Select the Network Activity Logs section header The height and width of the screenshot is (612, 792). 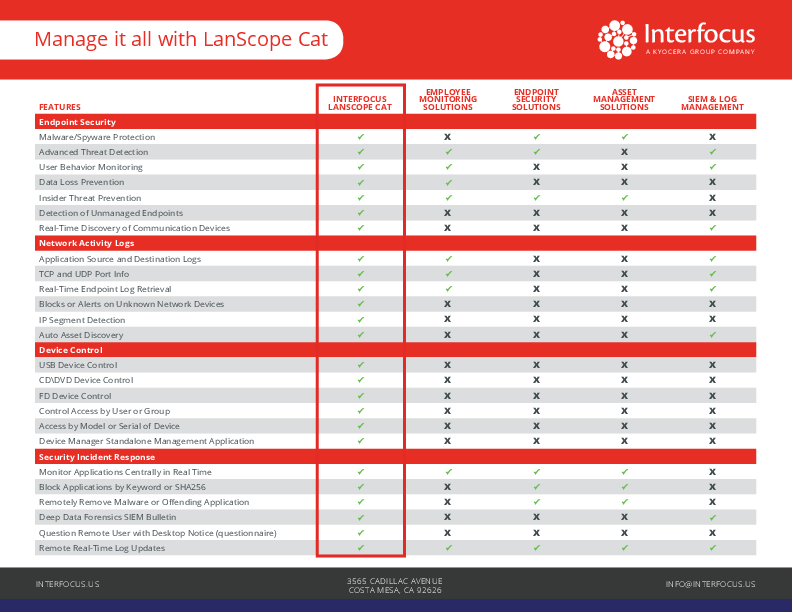[395, 243]
